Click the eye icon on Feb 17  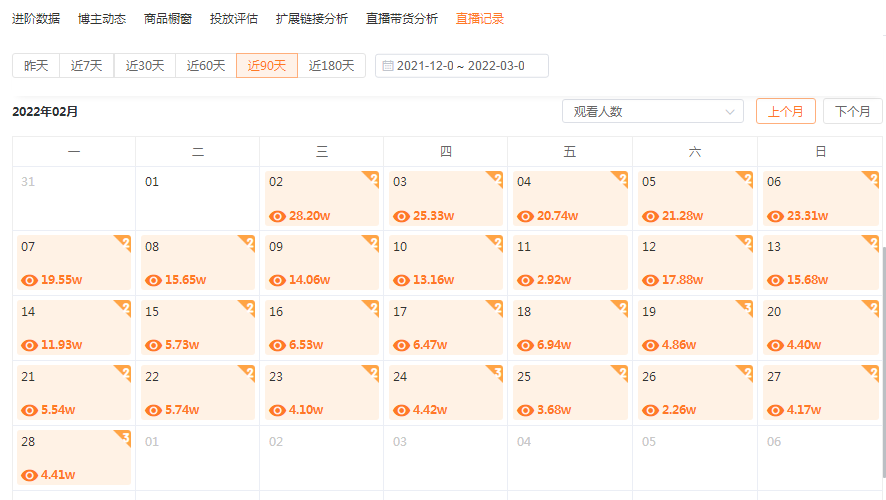pos(401,345)
